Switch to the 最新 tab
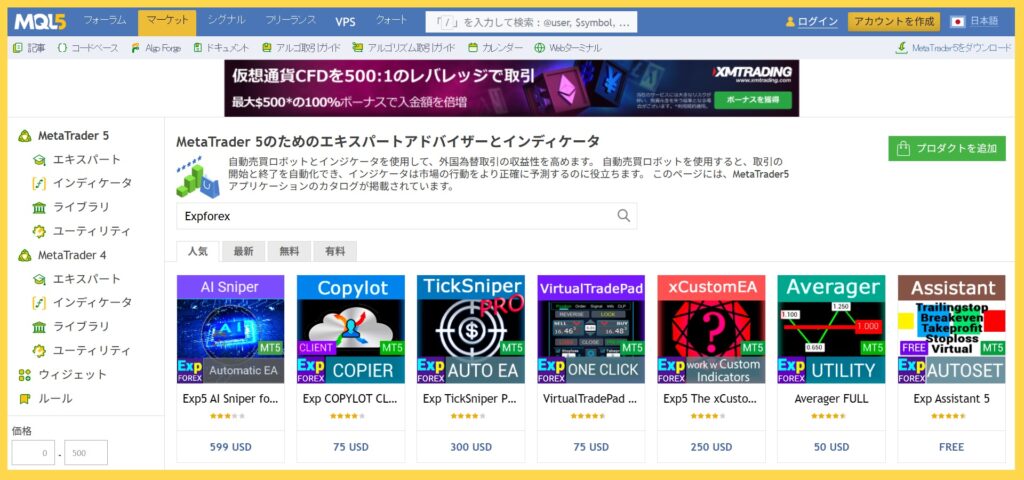Screen dimensions: 1024x480 (x=244, y=251)
